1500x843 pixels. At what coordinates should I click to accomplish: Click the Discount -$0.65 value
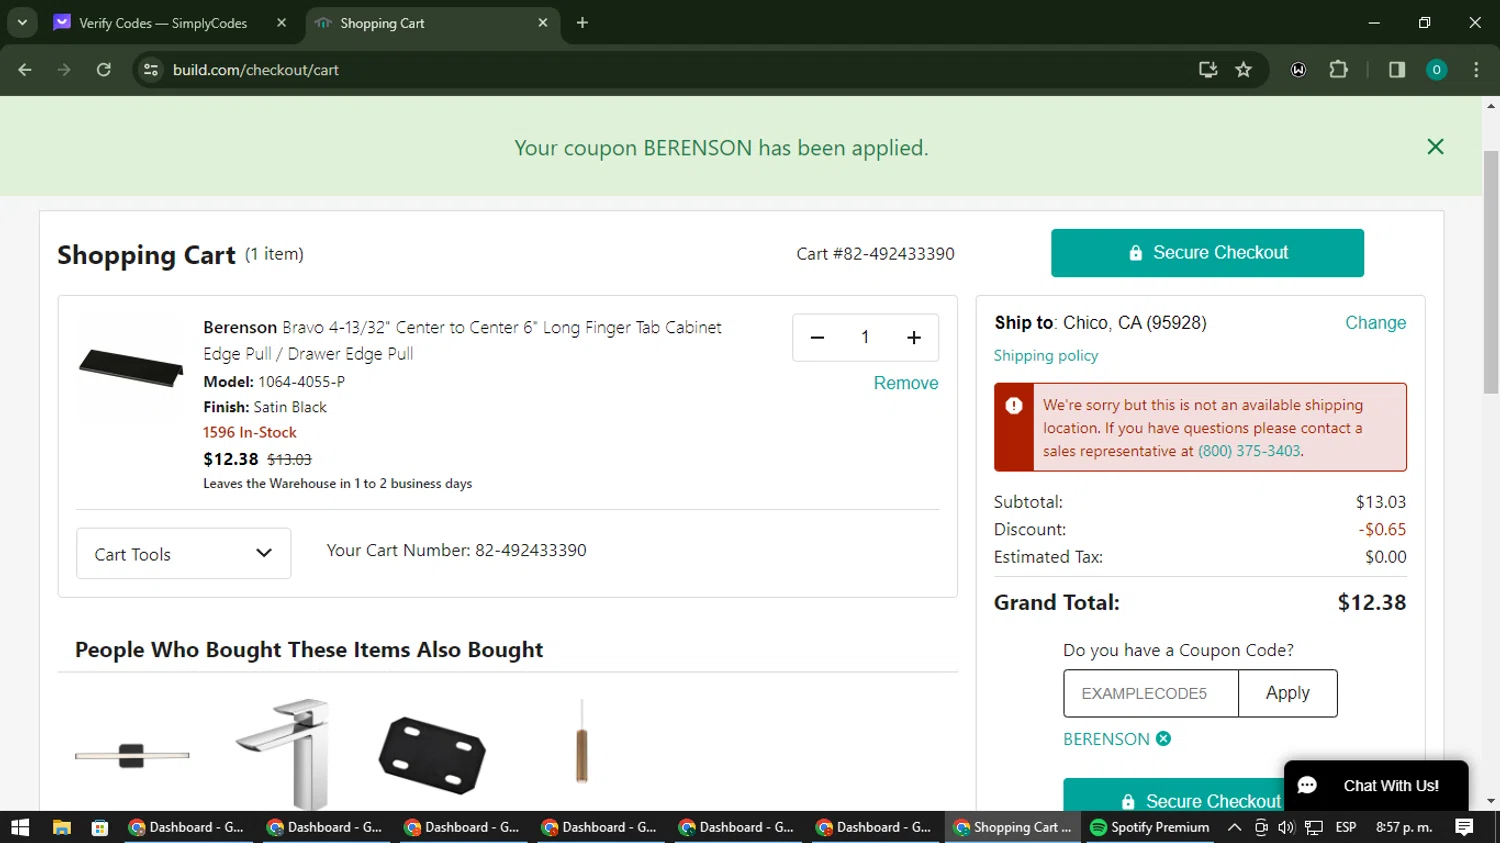[x=1382, y=530]
